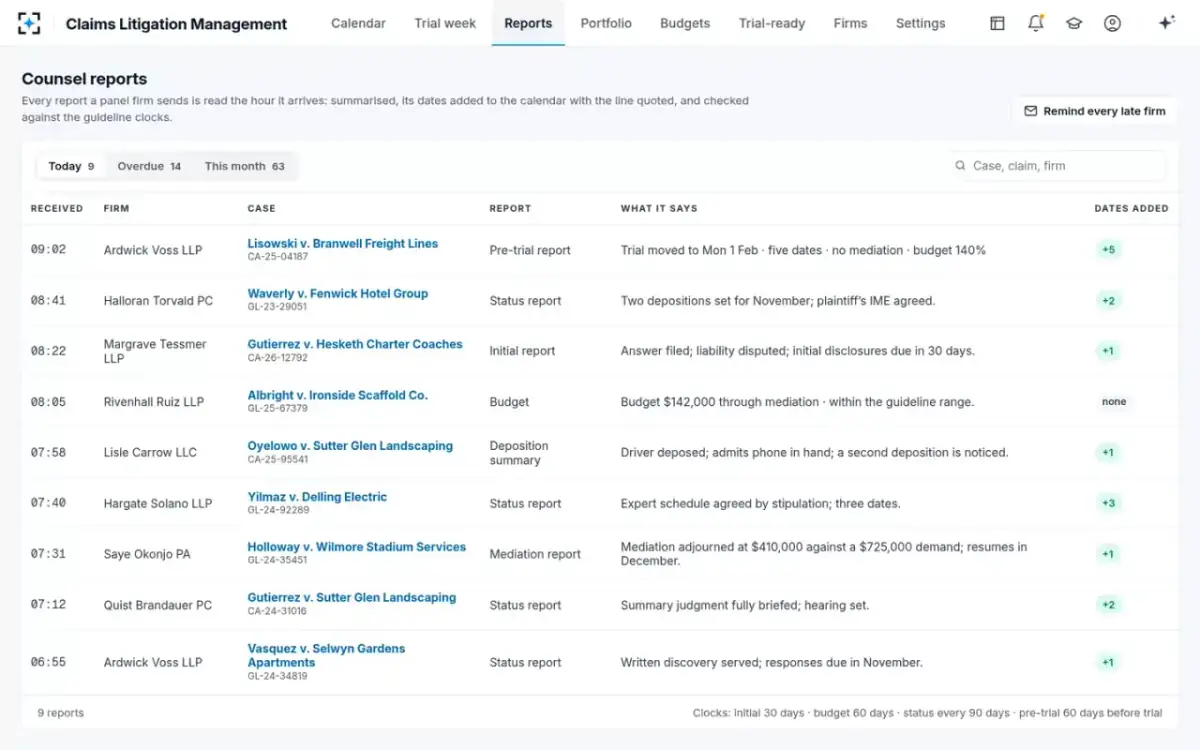This screenshot has width=1200, height=750.
Task: Open Waverly v. Fenwick Hotel Group case
Action: click(x=338, y=293)
